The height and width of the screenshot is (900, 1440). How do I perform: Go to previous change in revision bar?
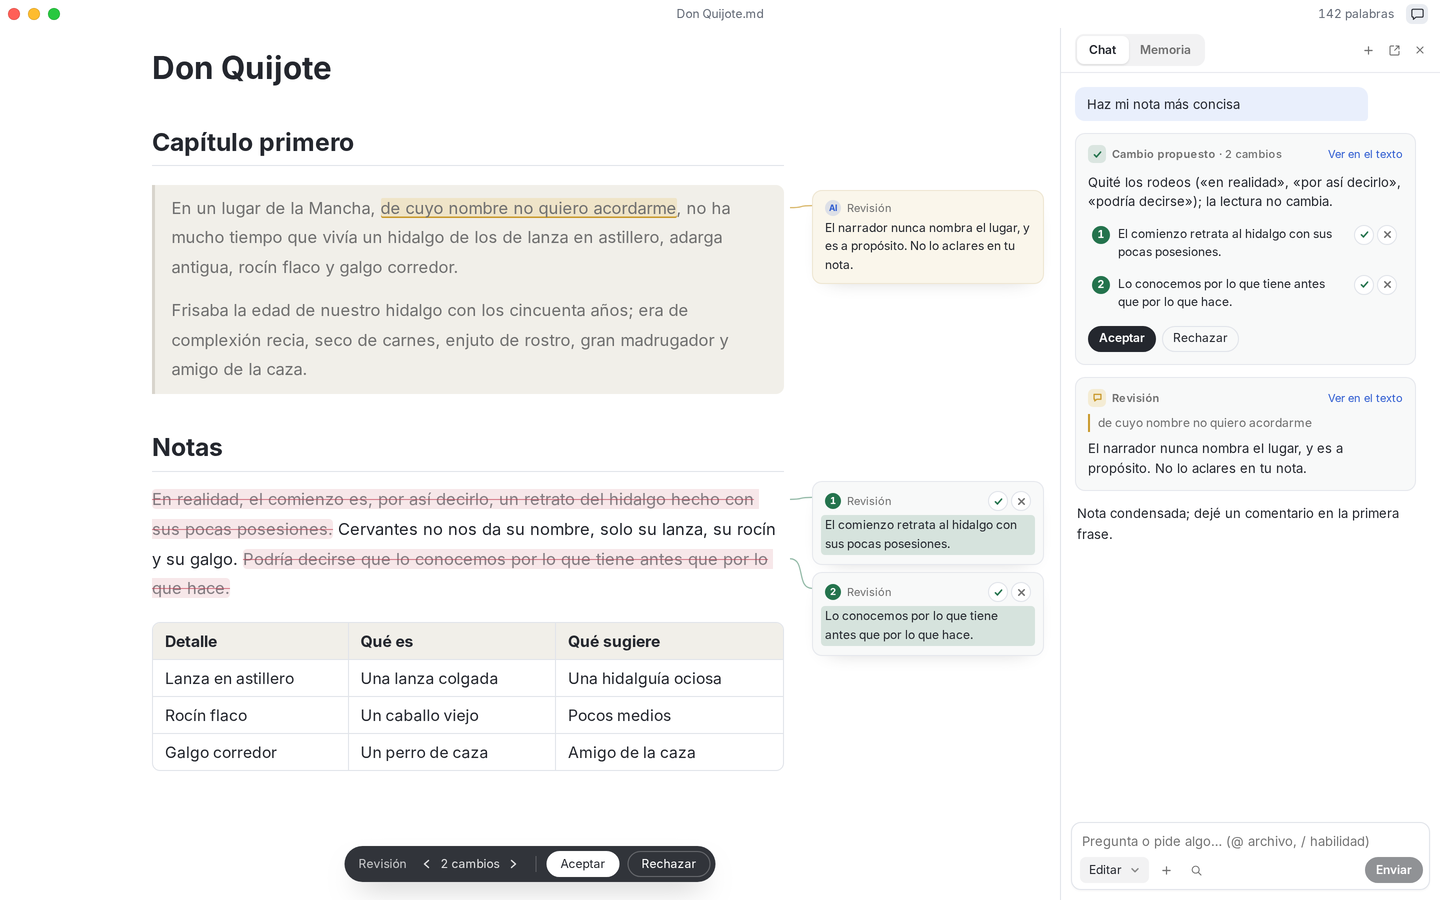(427, 864)
